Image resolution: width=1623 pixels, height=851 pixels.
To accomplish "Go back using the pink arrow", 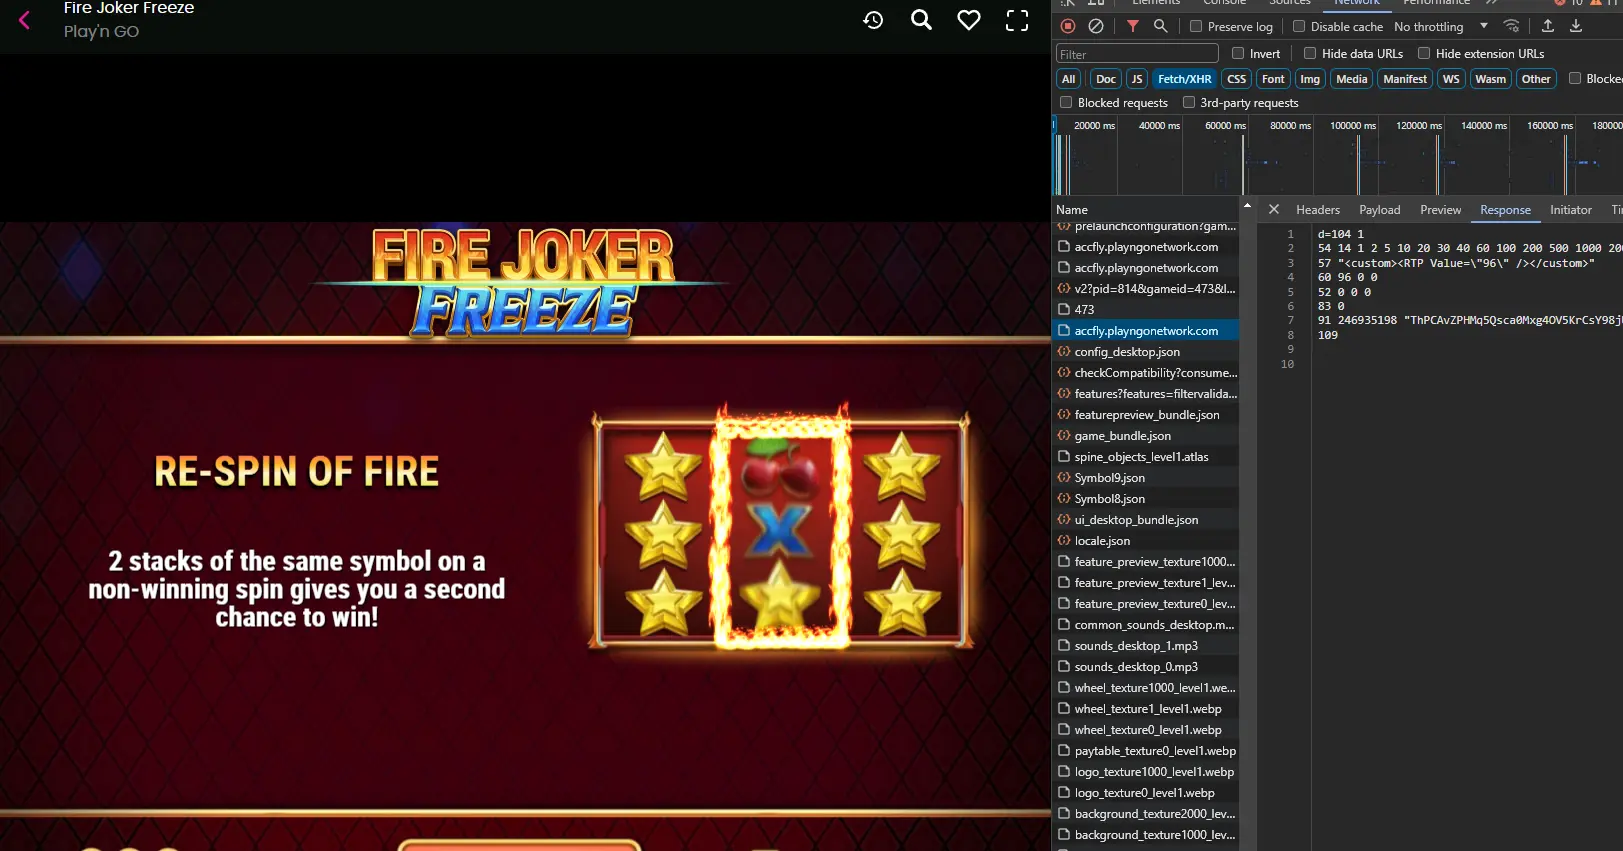I will (x=25, y=20).
